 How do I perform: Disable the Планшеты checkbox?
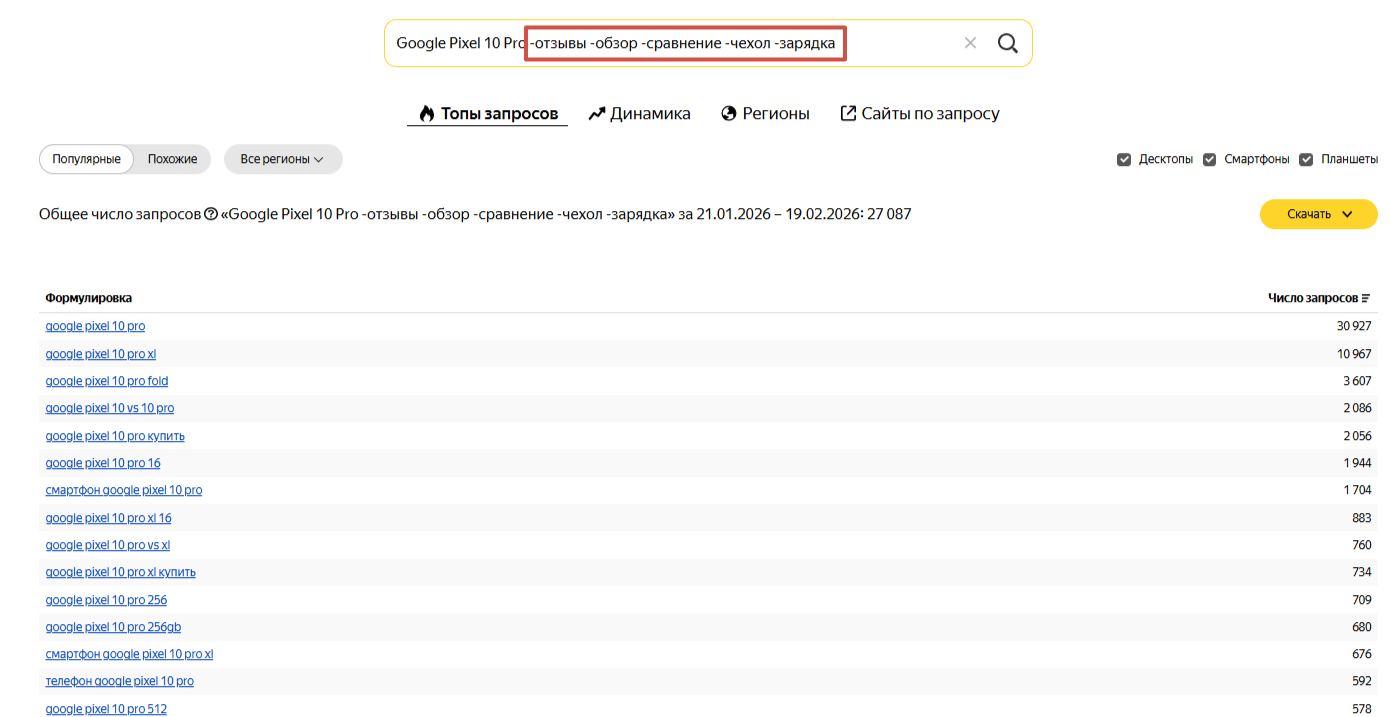[1306, 159]
